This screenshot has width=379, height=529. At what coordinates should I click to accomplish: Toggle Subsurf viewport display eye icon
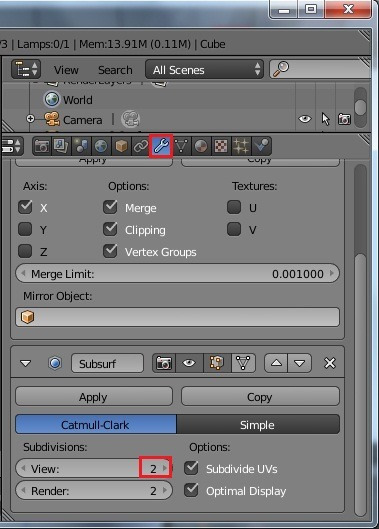coord(189,363)
